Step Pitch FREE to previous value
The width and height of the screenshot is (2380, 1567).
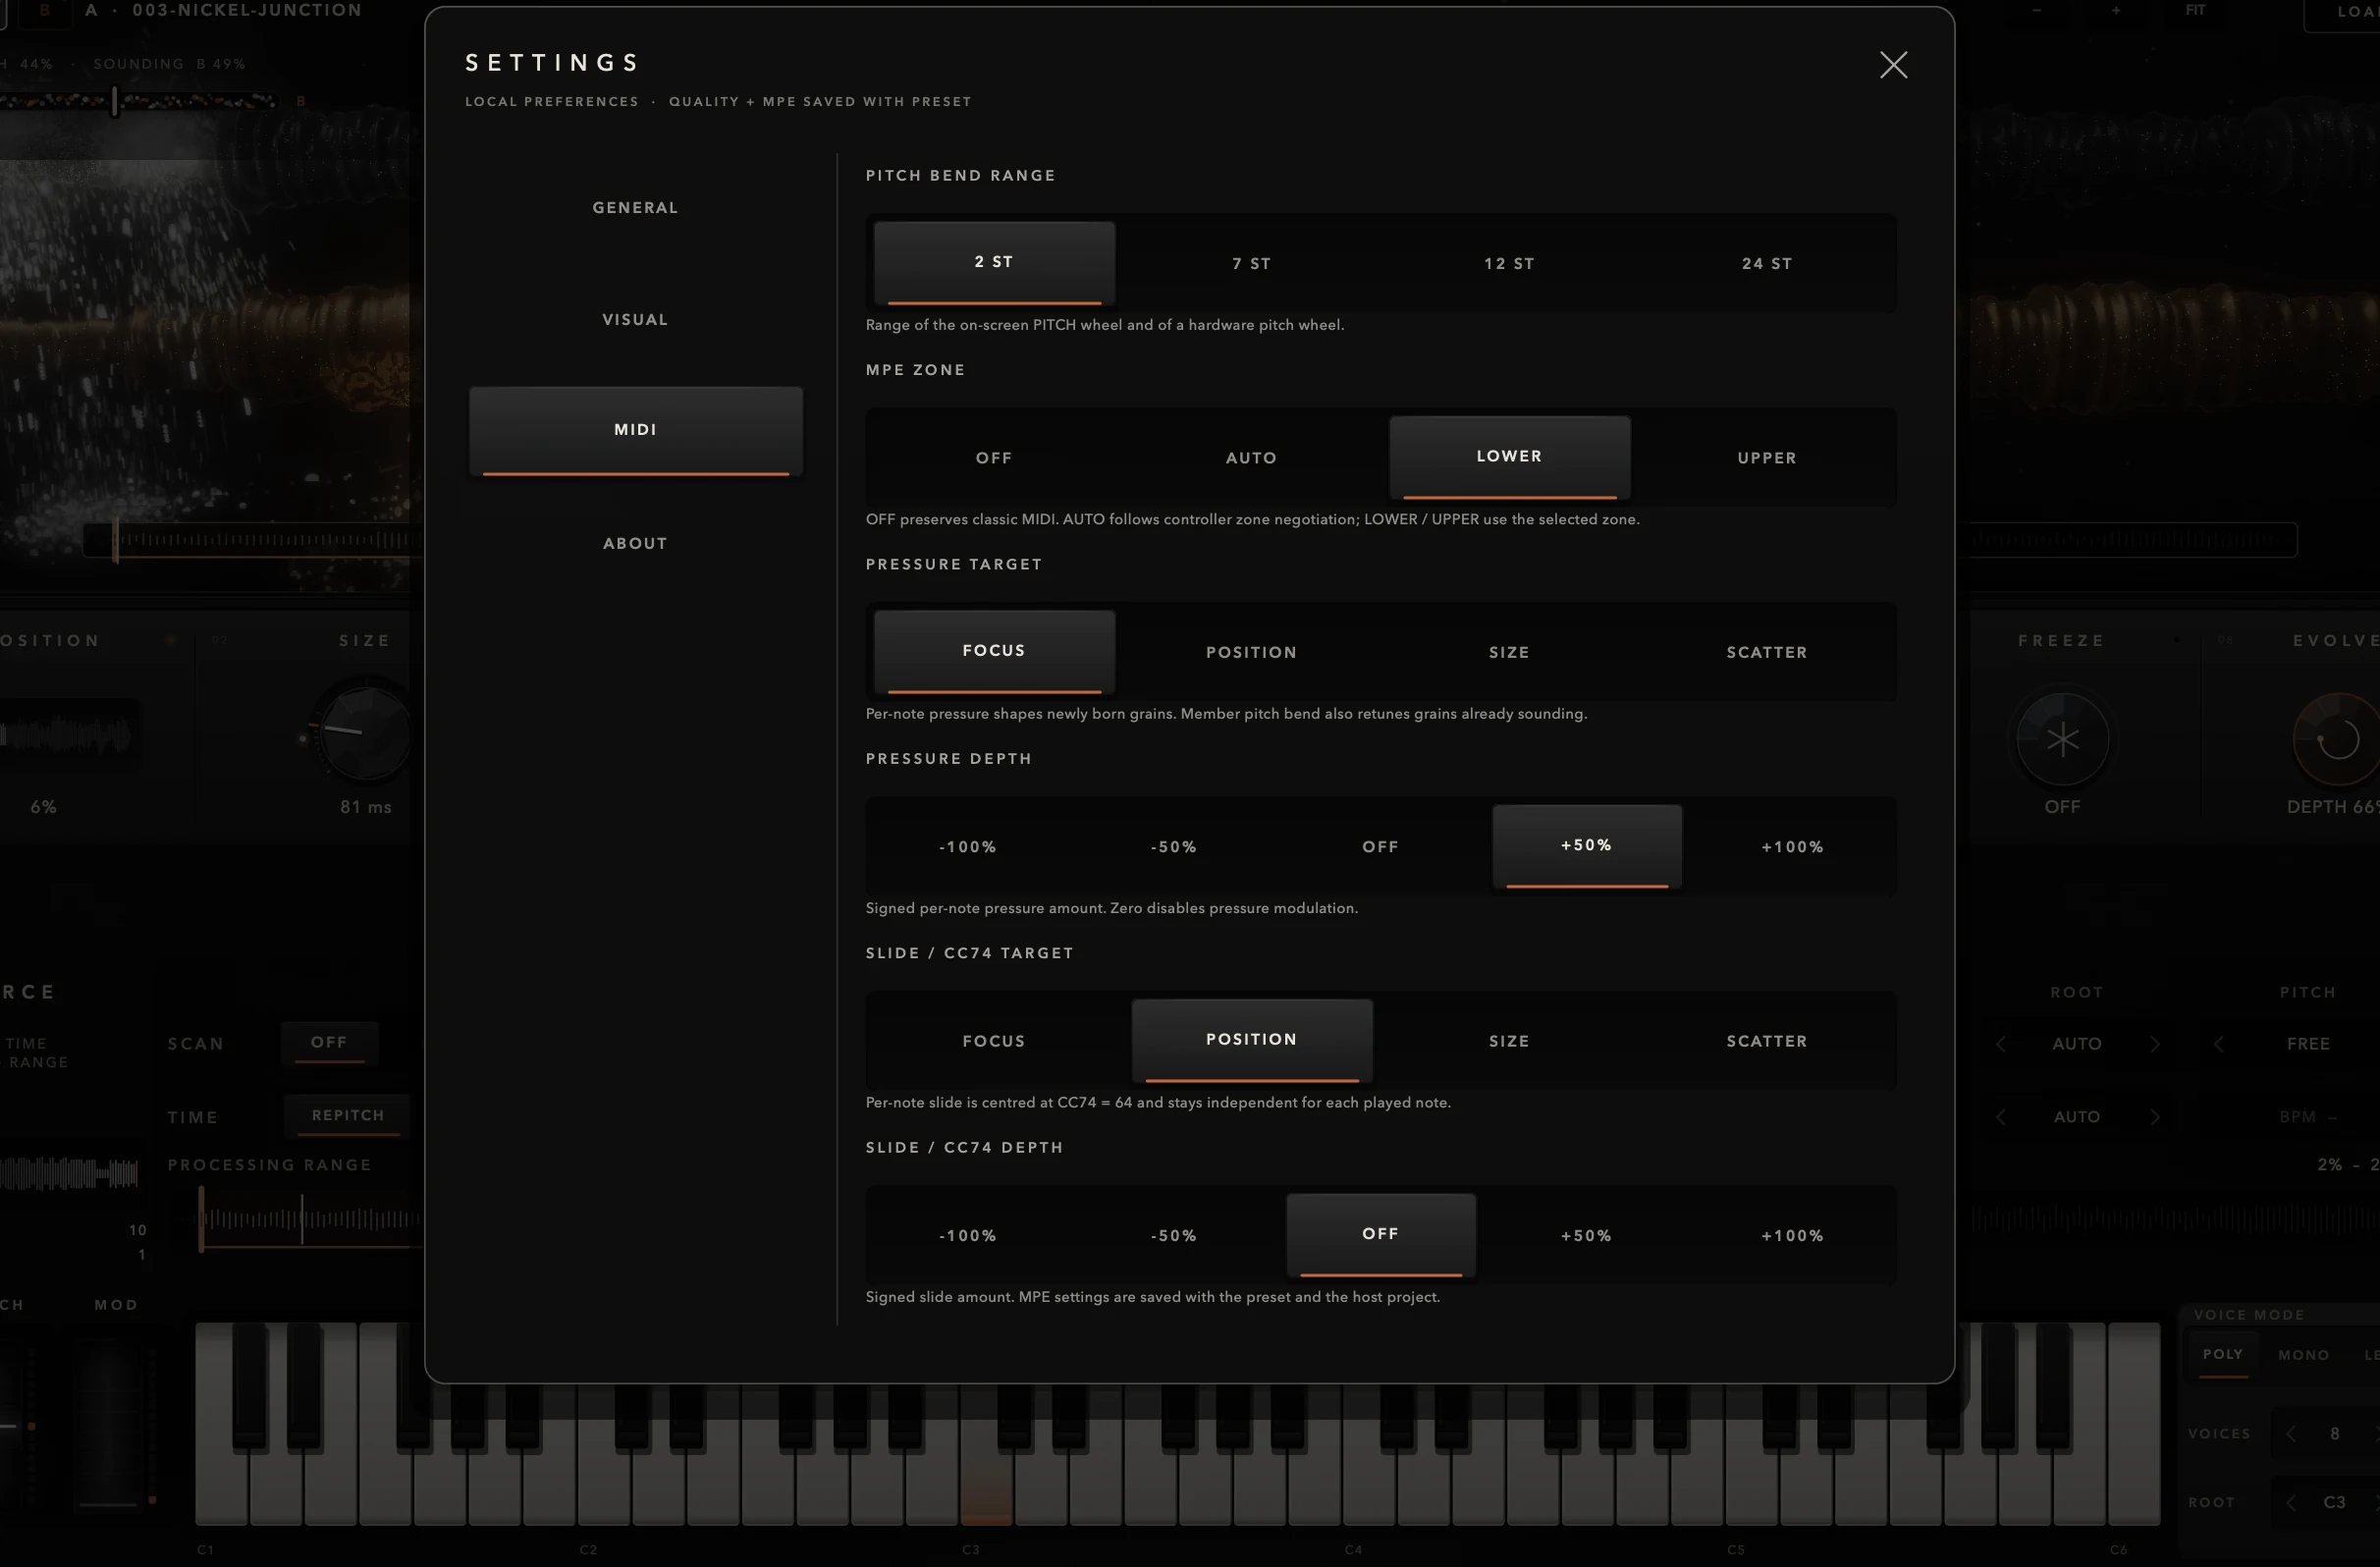coord(2218,1043)
